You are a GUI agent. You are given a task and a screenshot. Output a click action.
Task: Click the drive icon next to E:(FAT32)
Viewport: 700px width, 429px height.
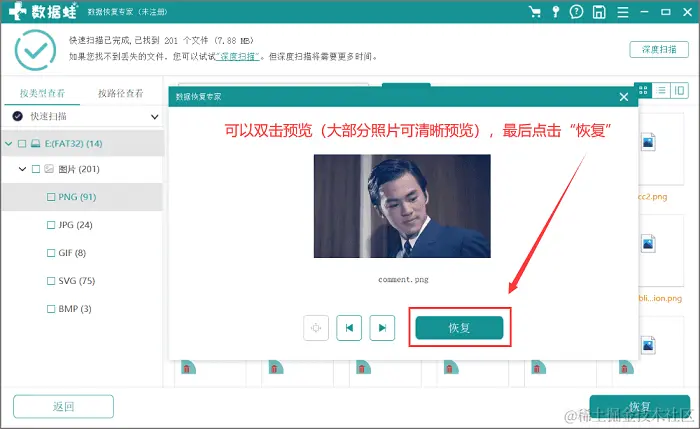pyautogui.click(x=35, y=143)
